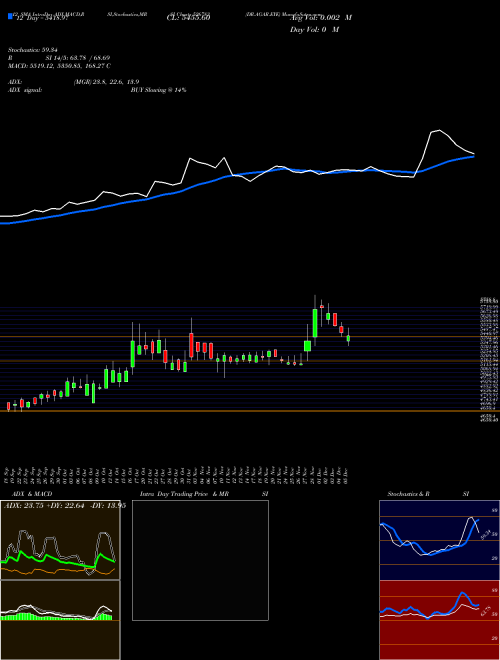
Task: Click the white line's peak on the upper chart
Action: [x=439, y=130]
